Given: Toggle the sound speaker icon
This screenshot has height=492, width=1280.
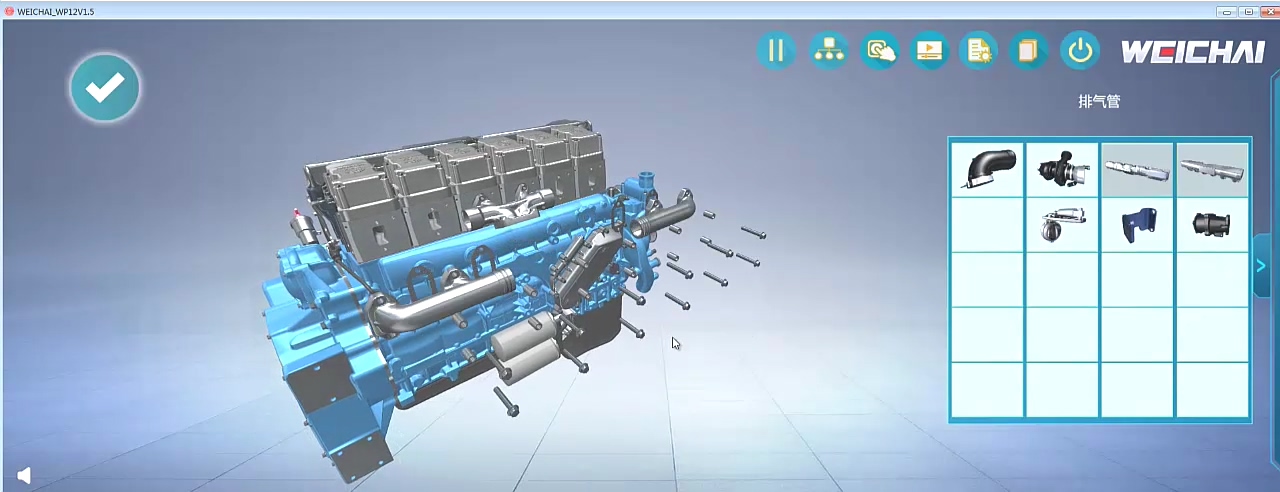Looking at the screenshot, I should pos(24,476).
